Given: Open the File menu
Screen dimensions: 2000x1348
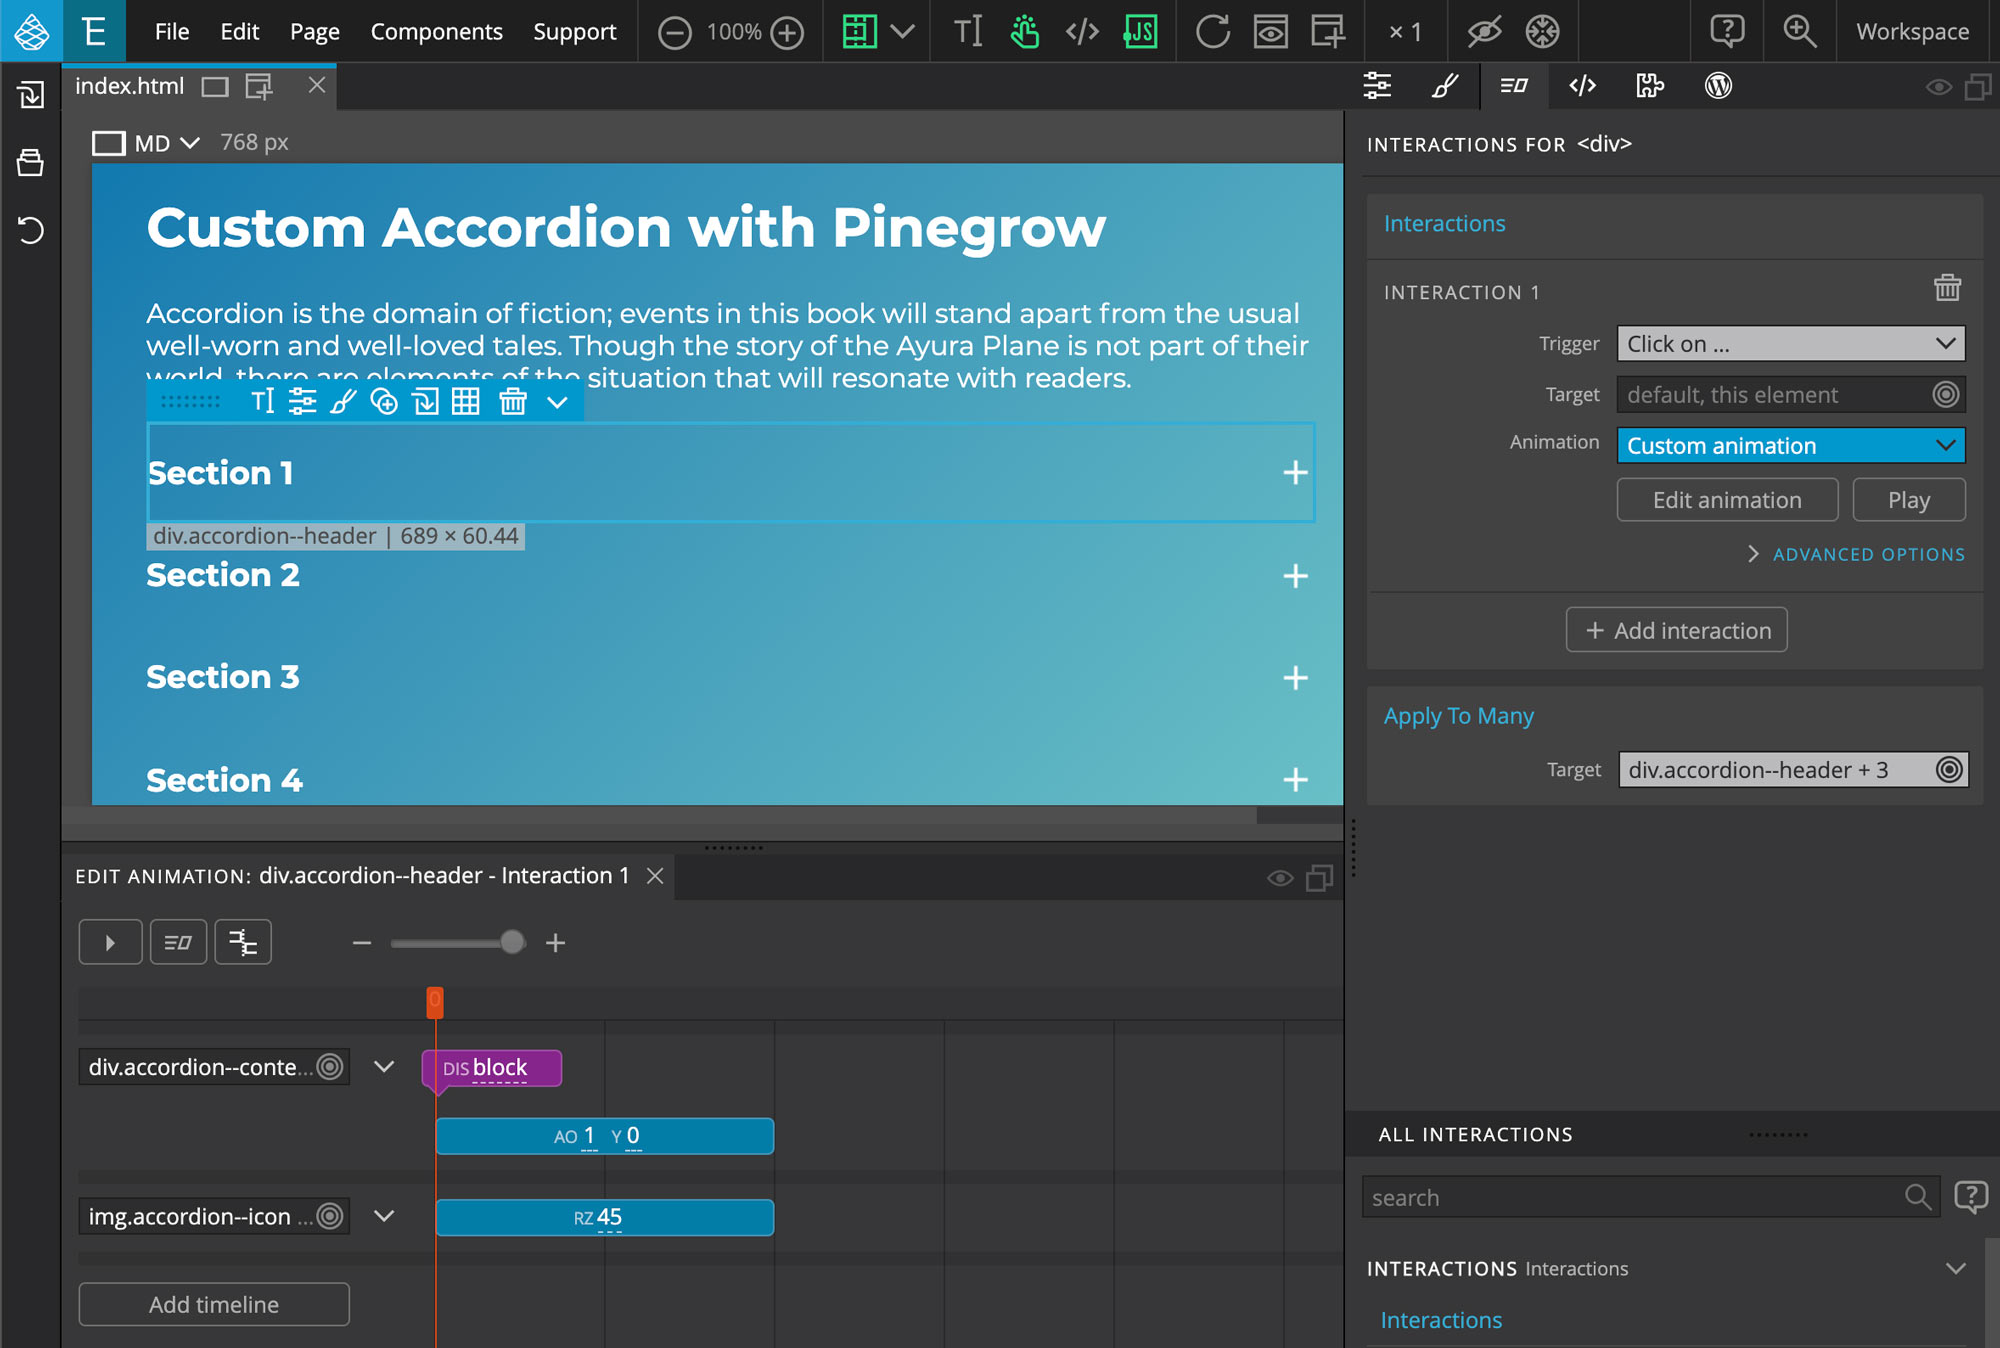Looking at the screenshot, I should 172,32.
